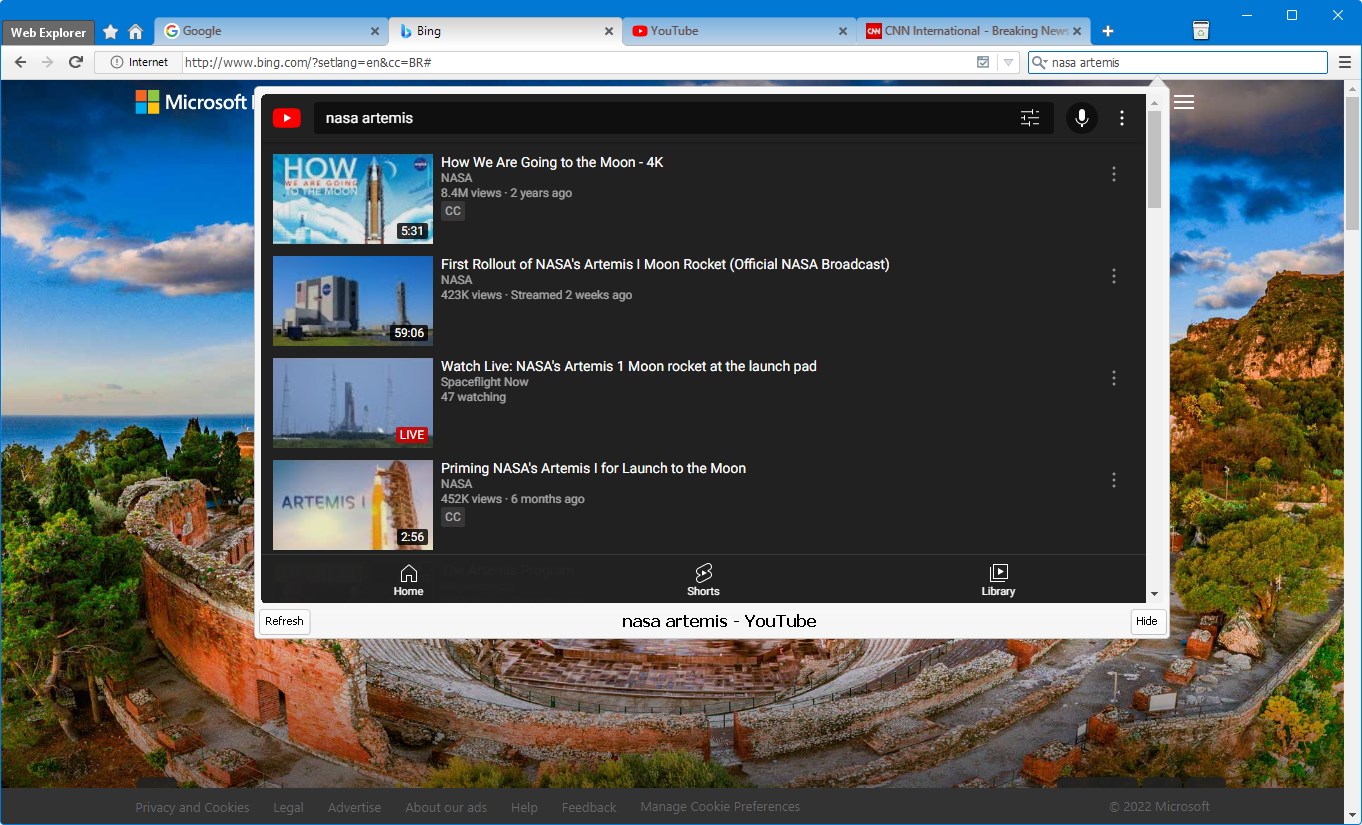Image resolution: width=1362 pixels, height=825 pixels.
Task: Go to the browser Home page icon
Action: pos(136,32)
